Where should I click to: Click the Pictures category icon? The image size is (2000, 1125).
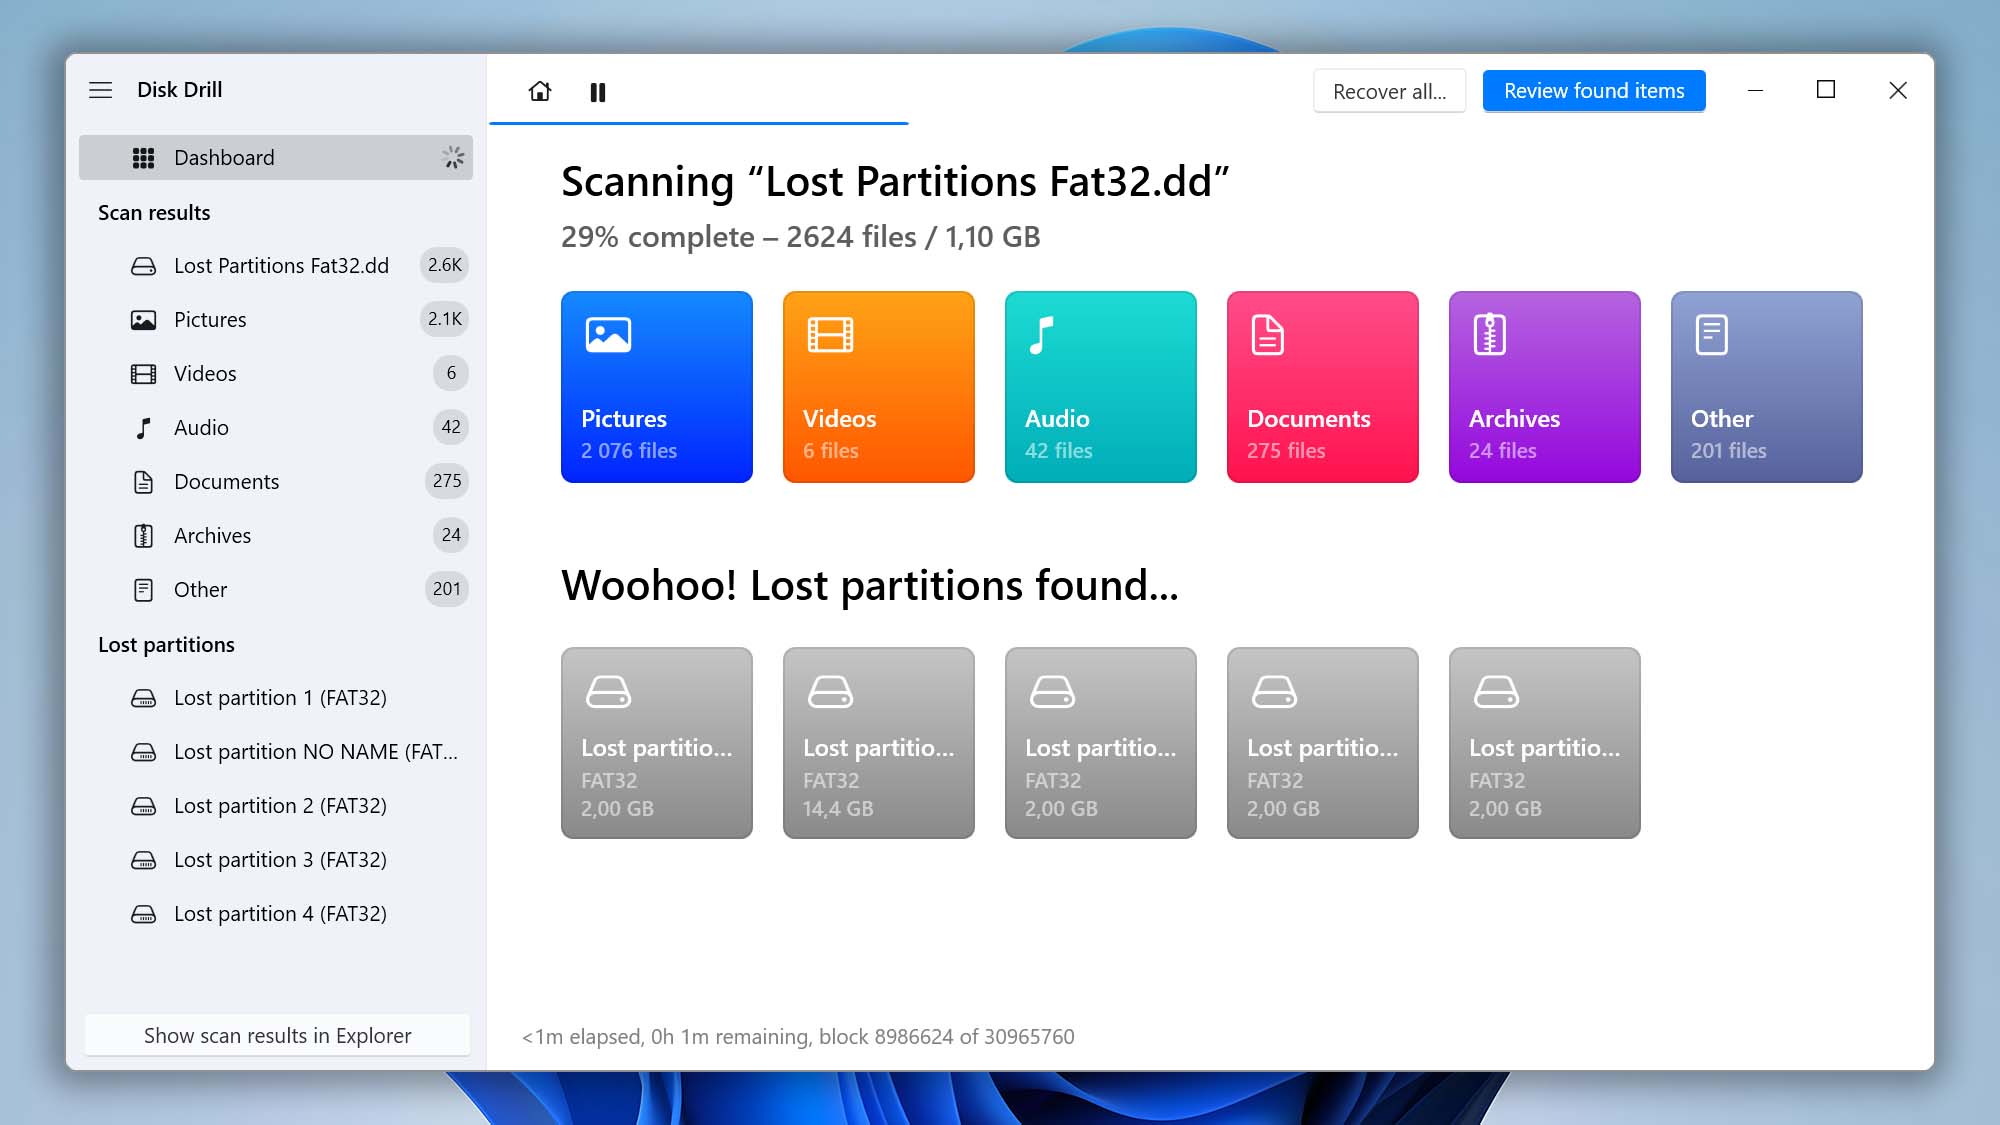(610, 335)
